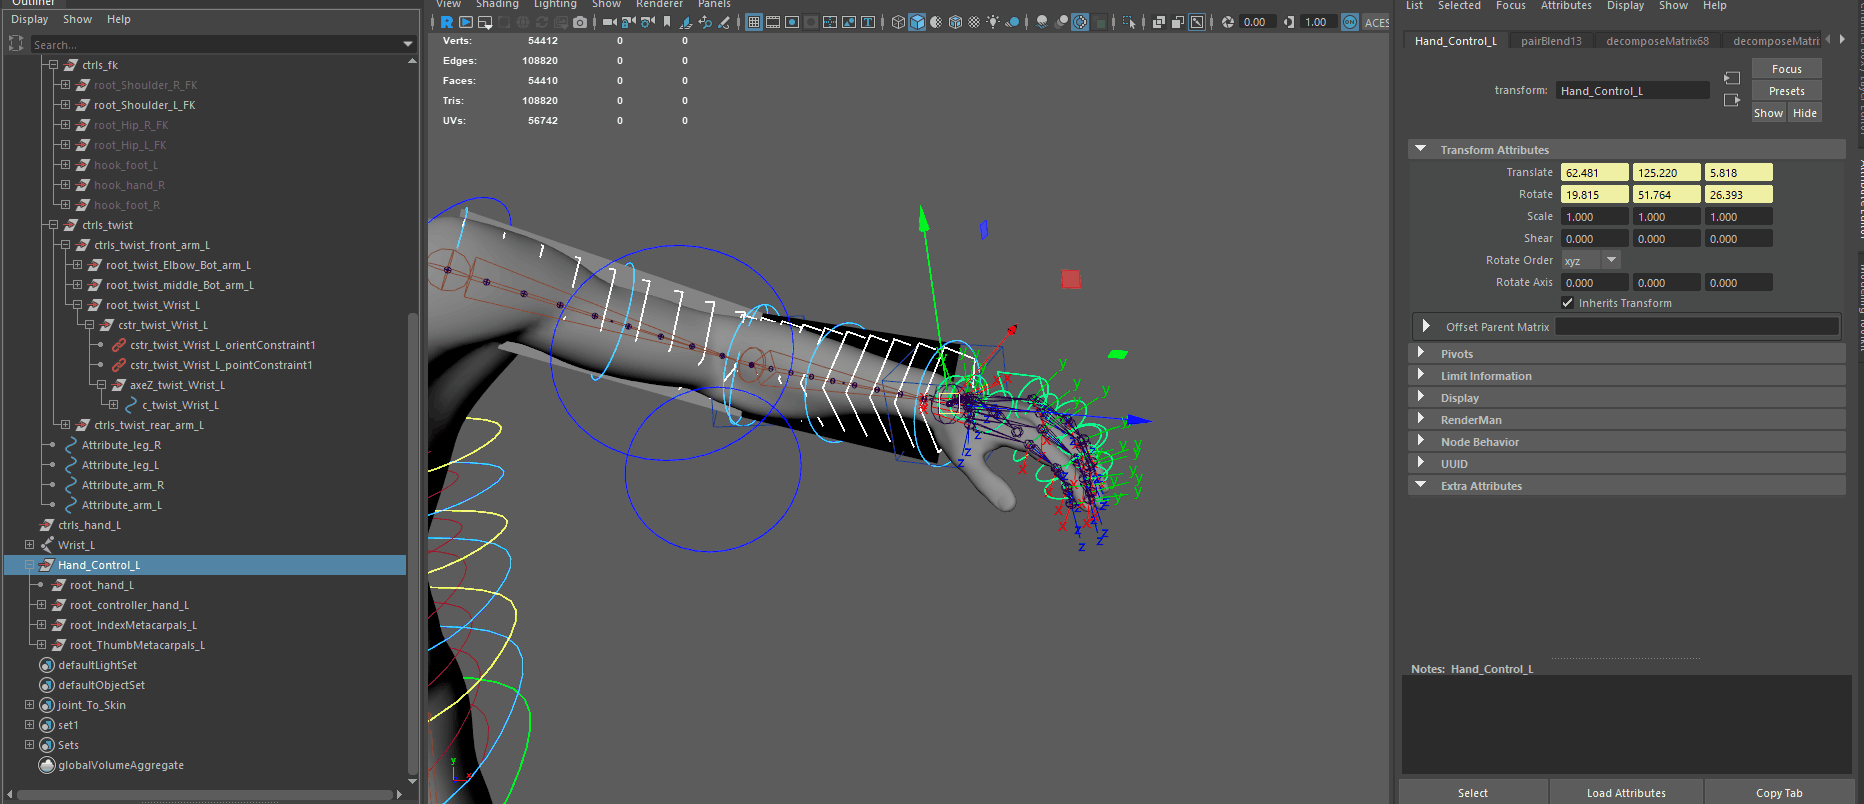Switch to the decomposeMatrix68 tab
The height and width of the screenshot is (804, 1864).
(x=1657, y=41)
